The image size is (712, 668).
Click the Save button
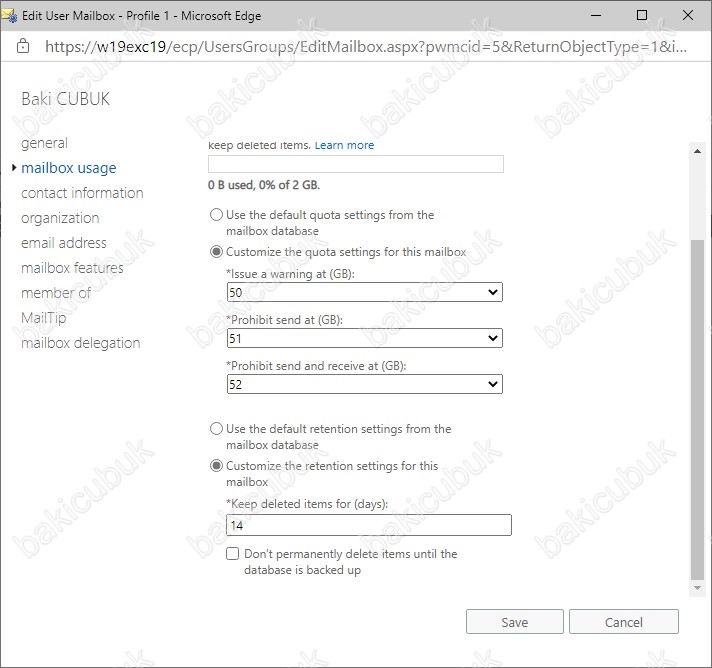coord(514,622)
